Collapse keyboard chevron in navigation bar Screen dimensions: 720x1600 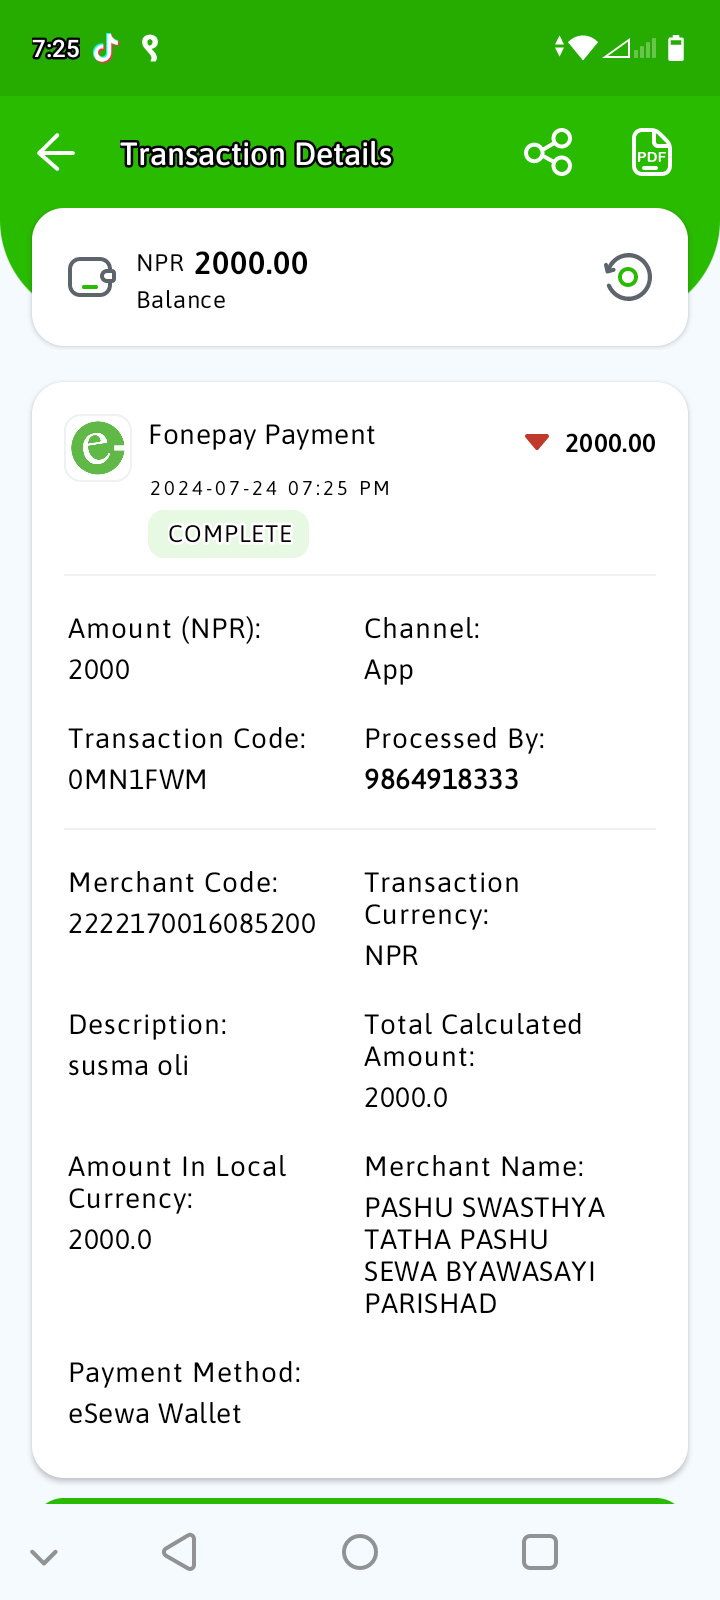pos(44,1556)
